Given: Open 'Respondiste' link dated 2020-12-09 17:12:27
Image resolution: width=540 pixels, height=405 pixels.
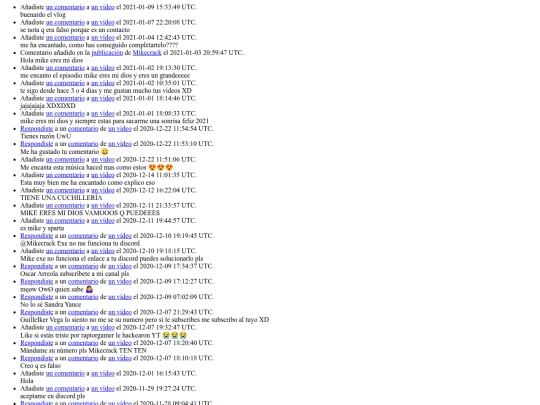Looking at the screenshot, I should point(37,281).
